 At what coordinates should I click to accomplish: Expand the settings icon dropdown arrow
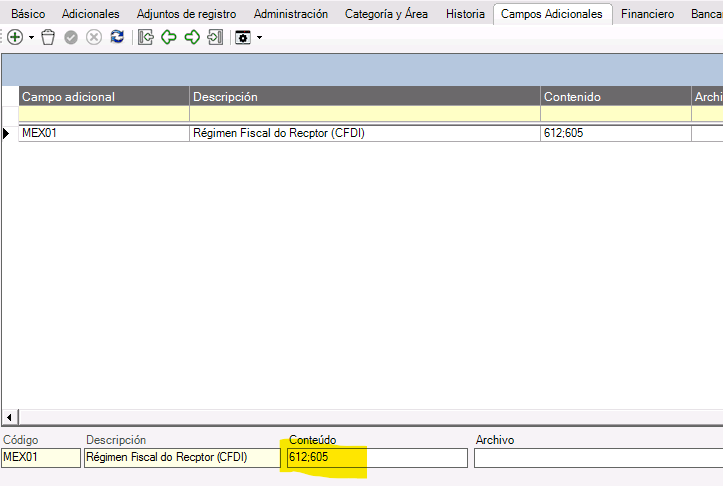(x=260, y=38)
